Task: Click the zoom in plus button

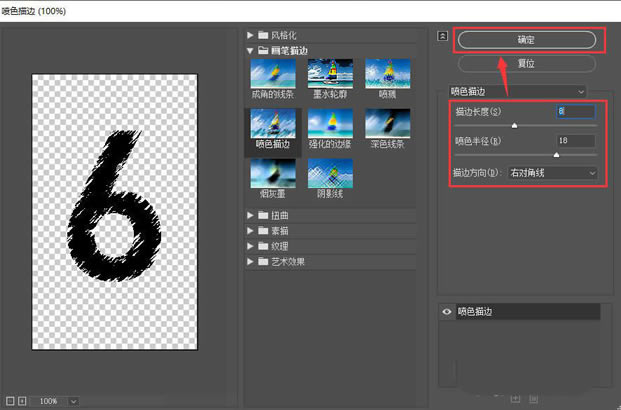Action: (22, 401)
